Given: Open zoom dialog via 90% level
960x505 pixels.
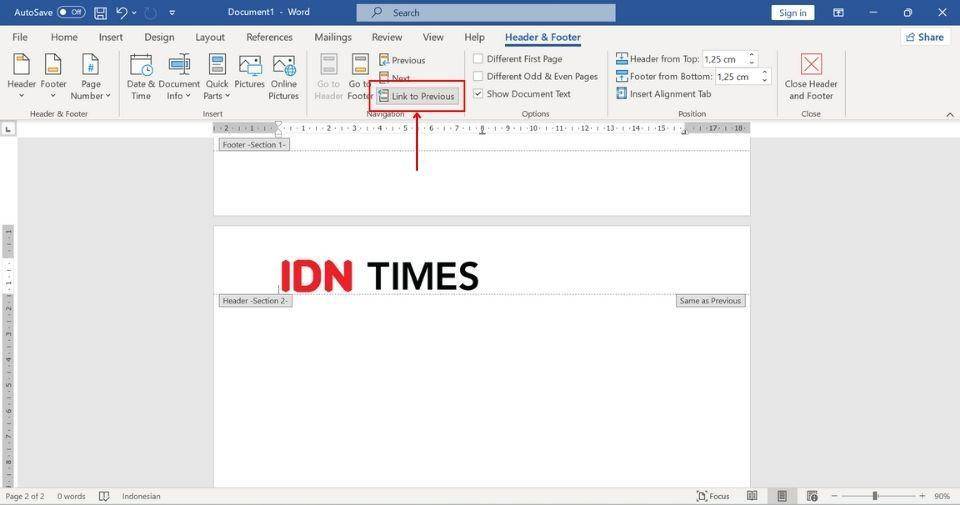Looking at the screenshot, I should click(942, 496).
